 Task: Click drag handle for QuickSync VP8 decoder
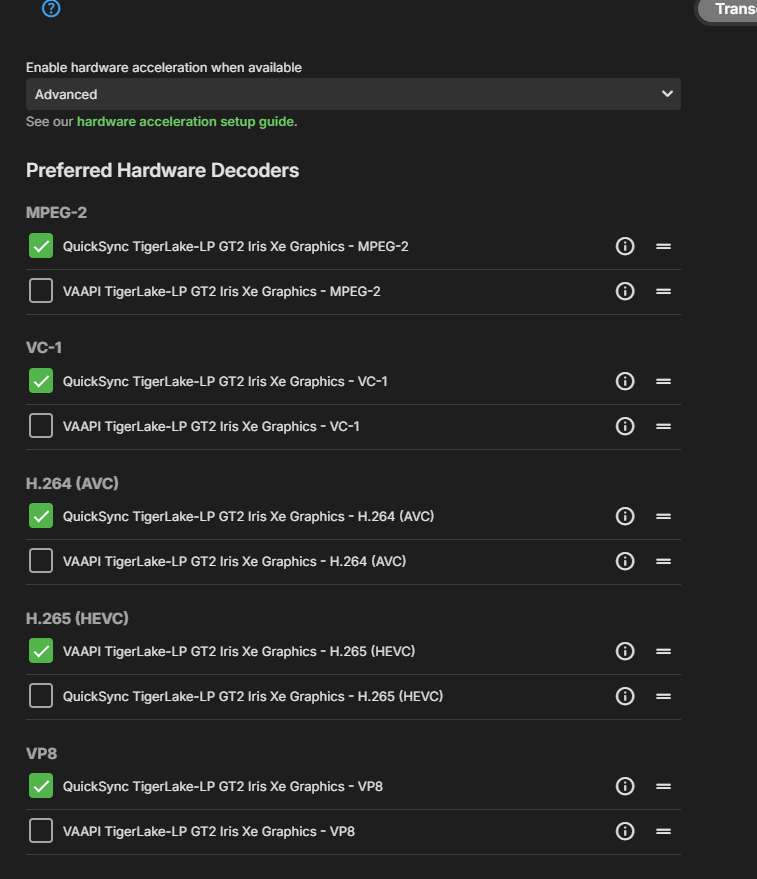click(663, 786)
